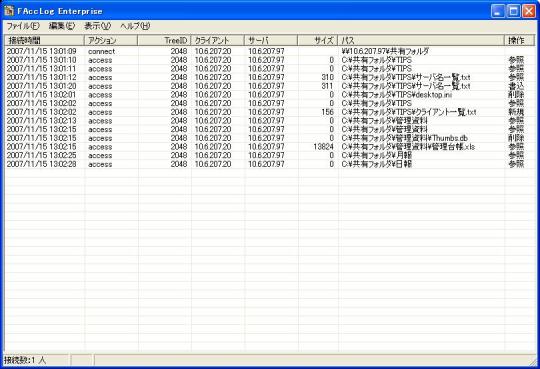Sort by the アクション column header
Image resolution: width=540 pixels, height=369 pixels.
pos(111,40)
